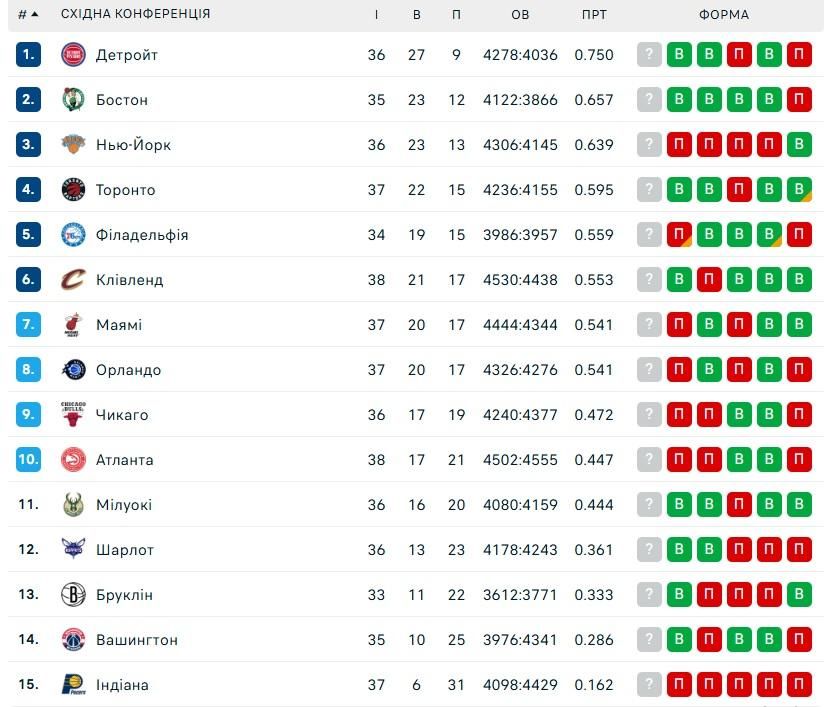829x707 pixels.
Task: Sort table by the # rank column
Action: coord(27,15)
